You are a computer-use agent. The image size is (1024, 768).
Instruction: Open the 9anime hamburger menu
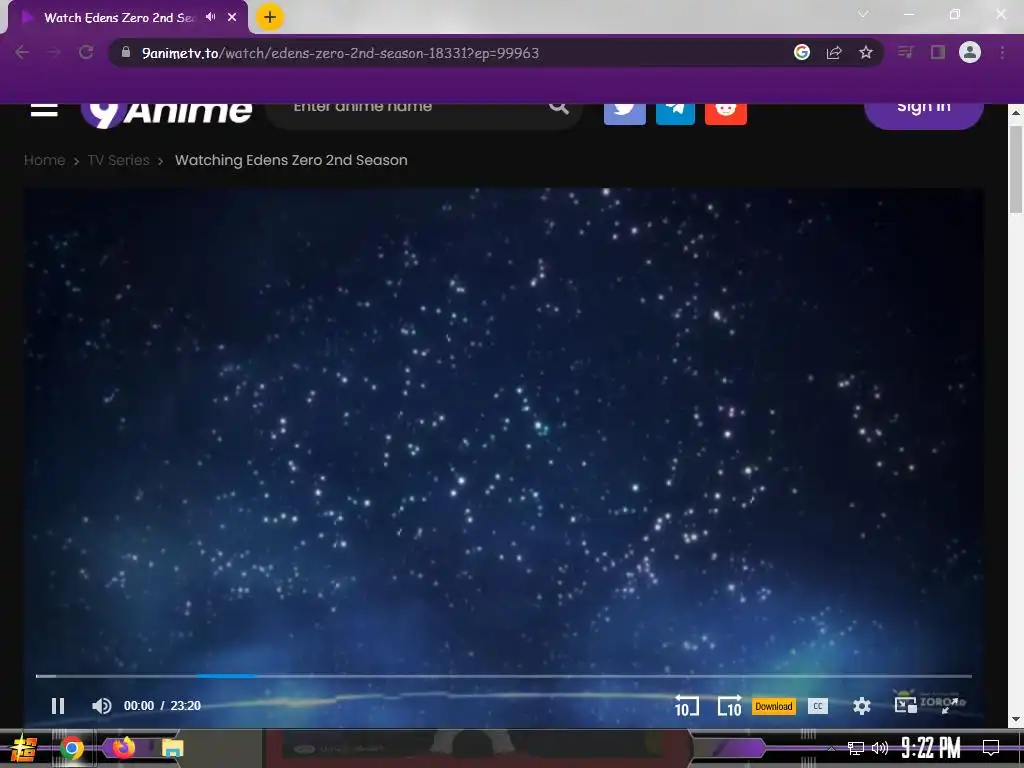pyautogui.click(x=44, y=110)
